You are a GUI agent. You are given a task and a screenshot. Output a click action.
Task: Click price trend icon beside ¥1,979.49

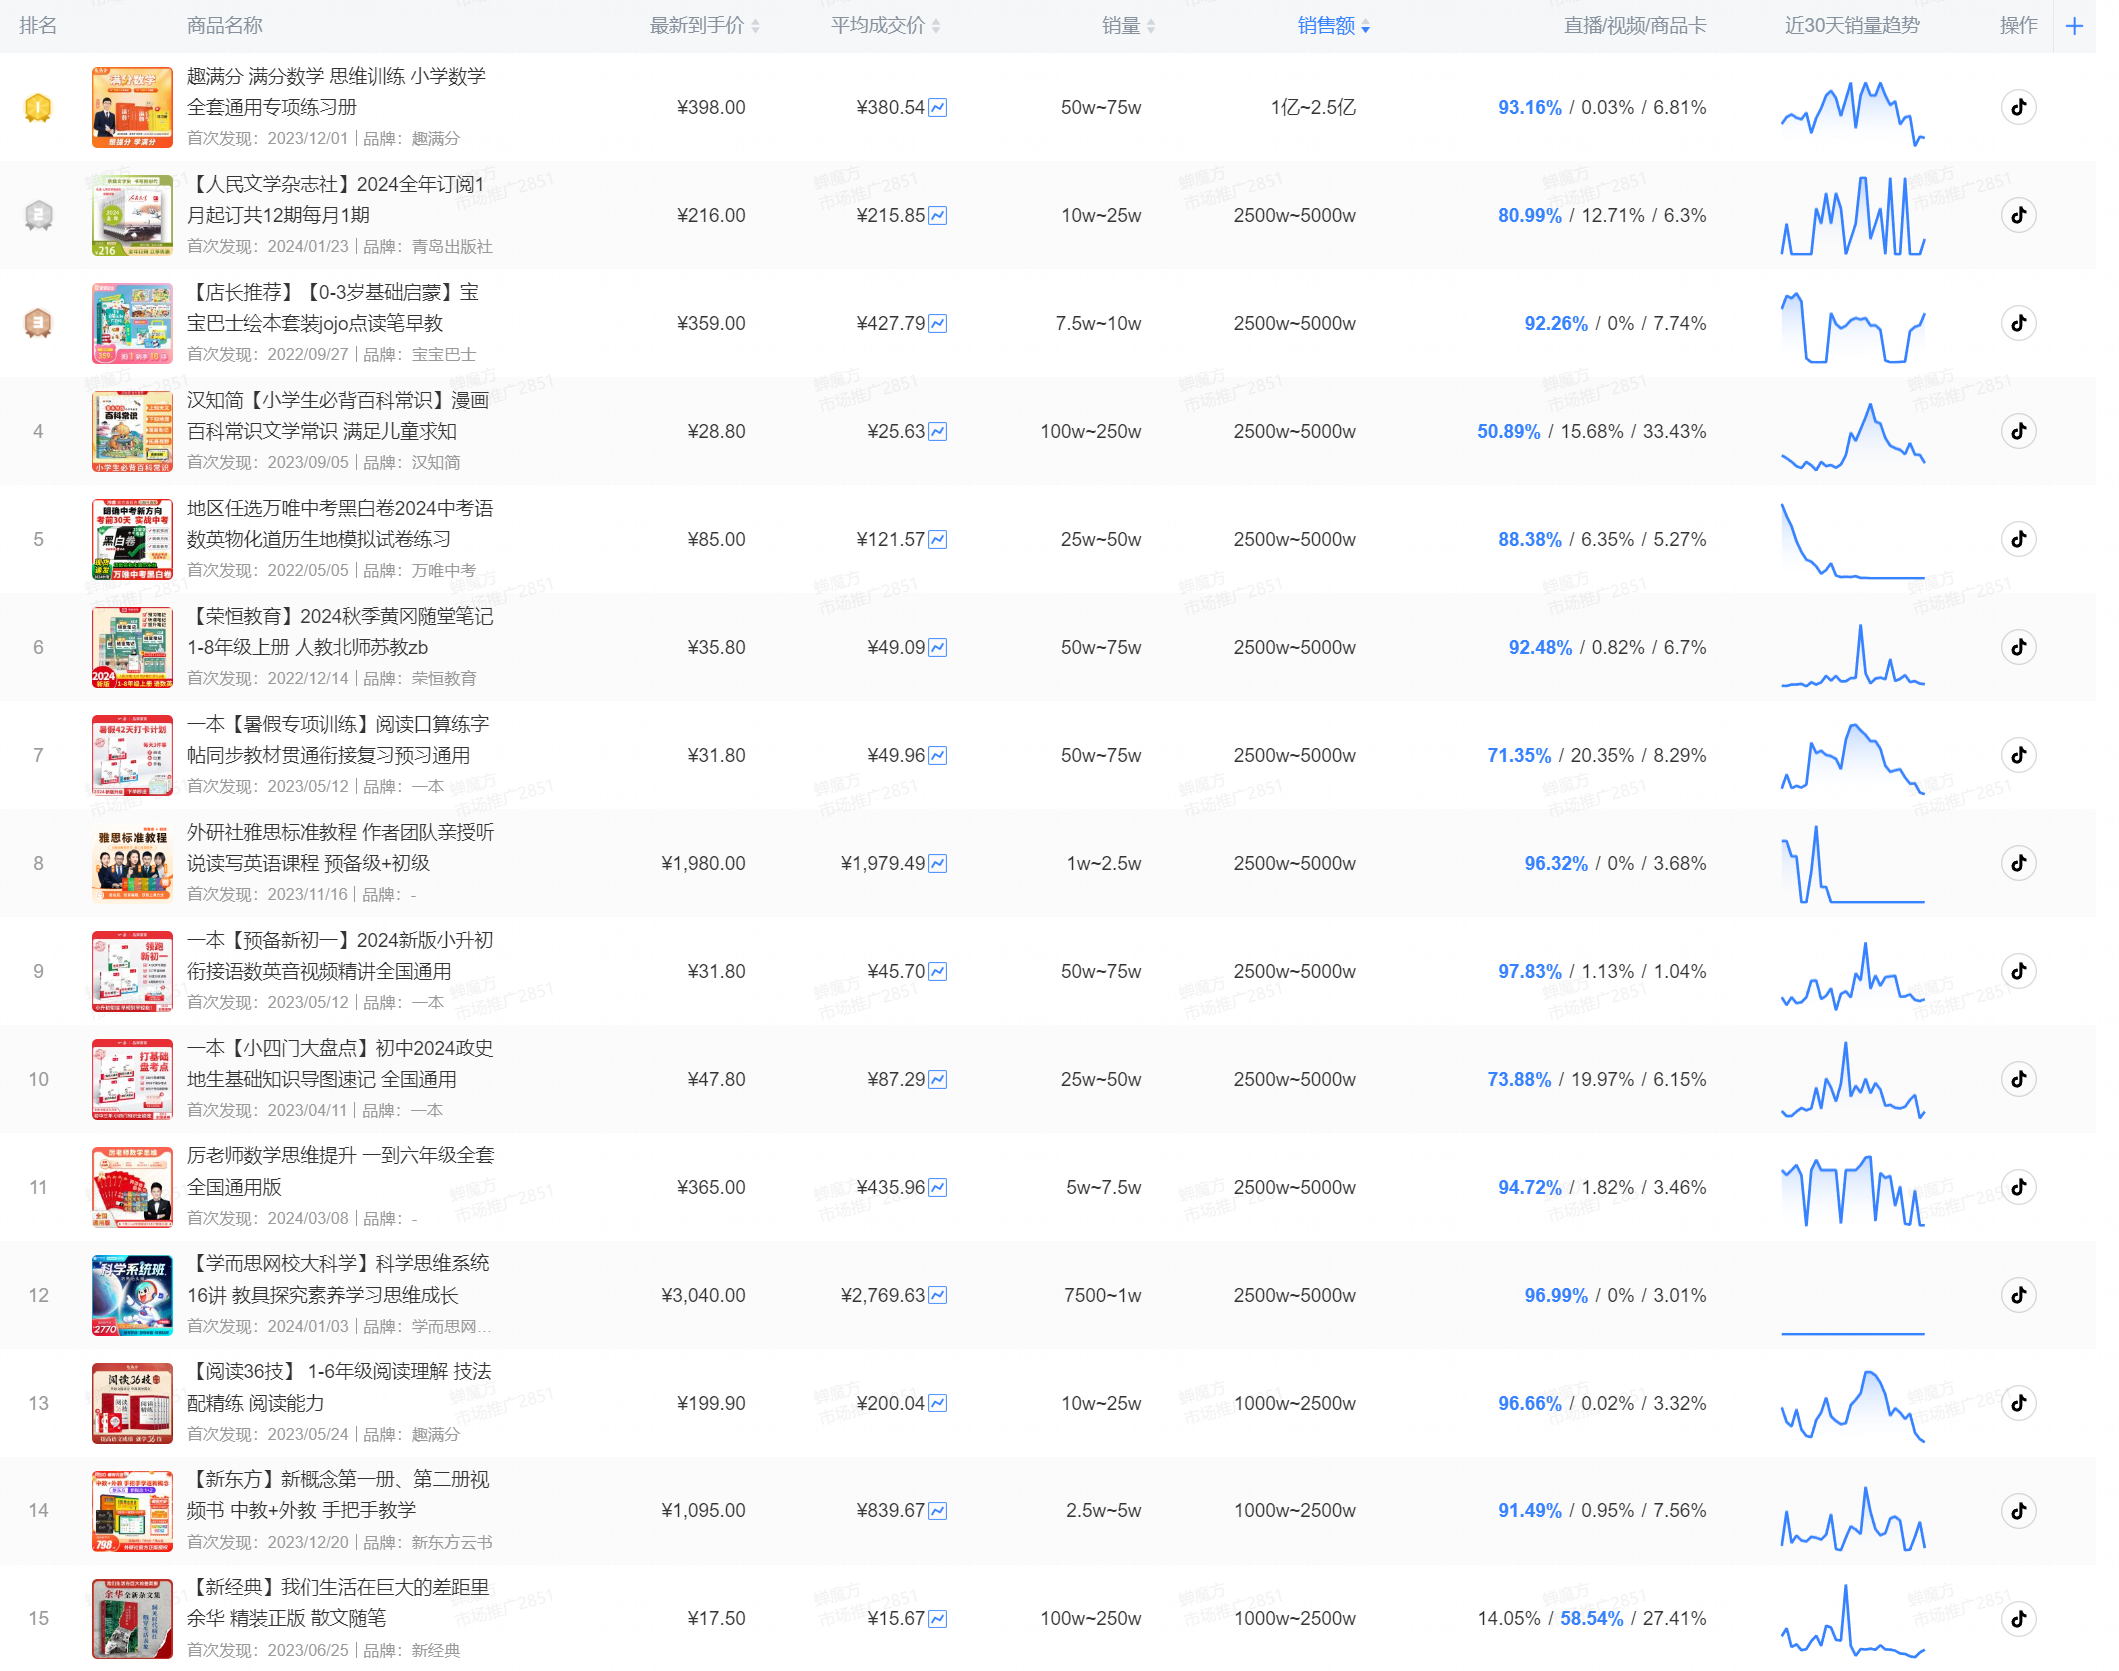(x=937, y=864)
